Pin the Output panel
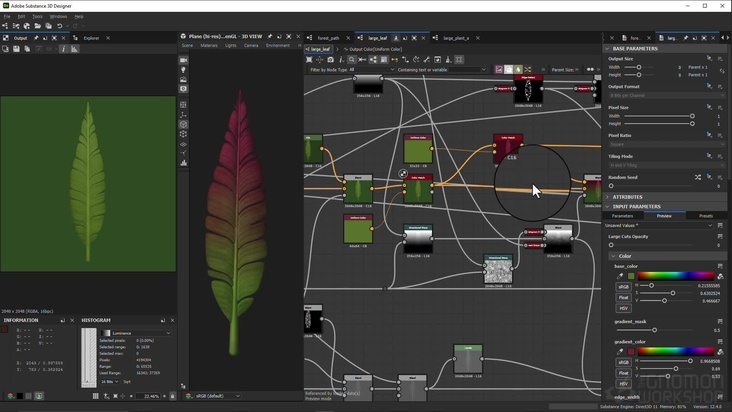This screenshot has width=732, height=412. (x=36, y=38)
